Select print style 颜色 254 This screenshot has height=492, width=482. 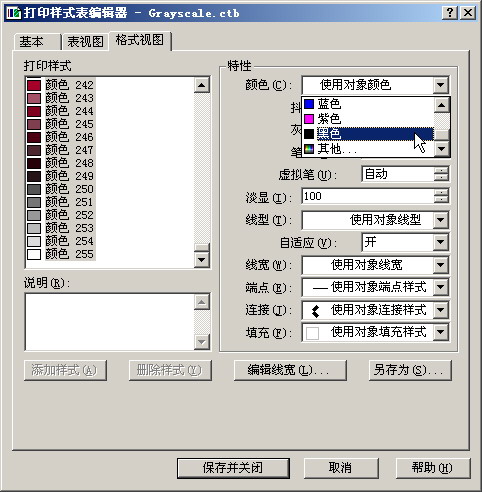pyautogui.click(x=61, y=241)
